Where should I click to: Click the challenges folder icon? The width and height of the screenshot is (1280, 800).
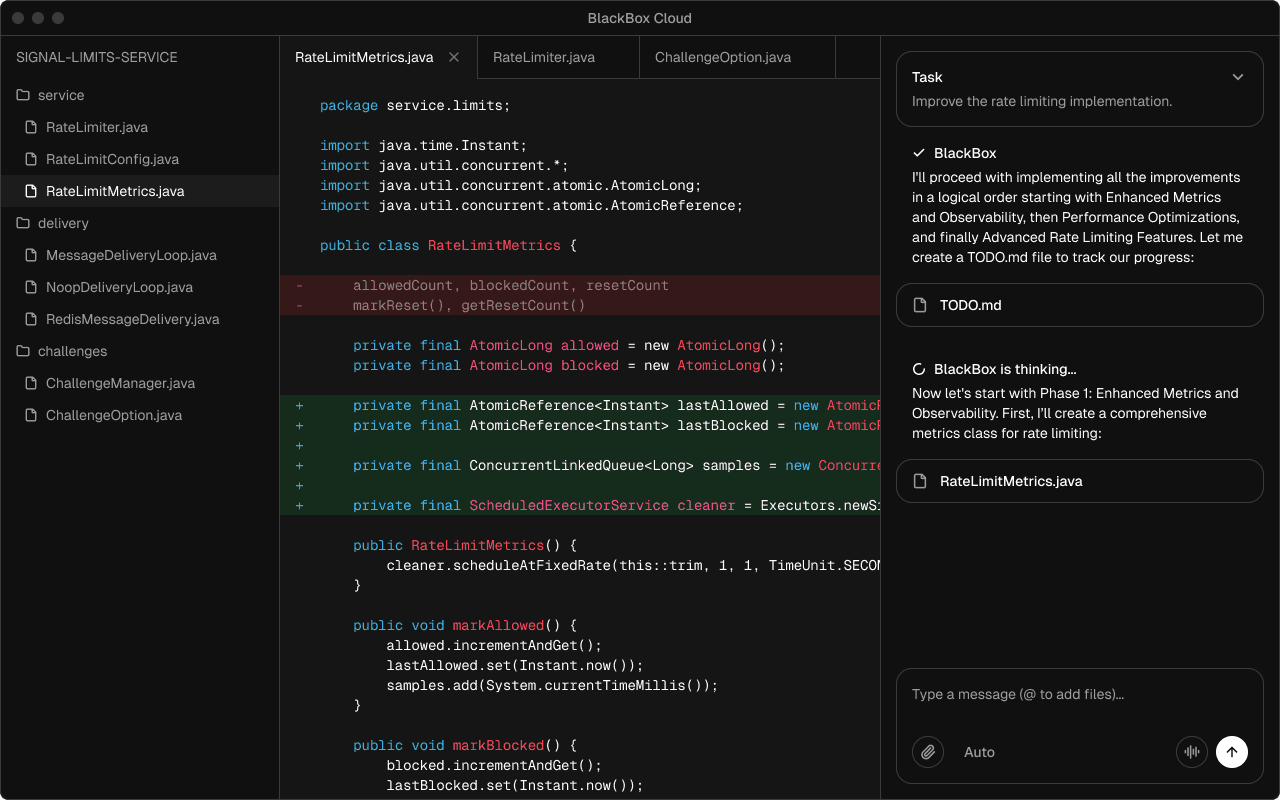coord(23,351)
